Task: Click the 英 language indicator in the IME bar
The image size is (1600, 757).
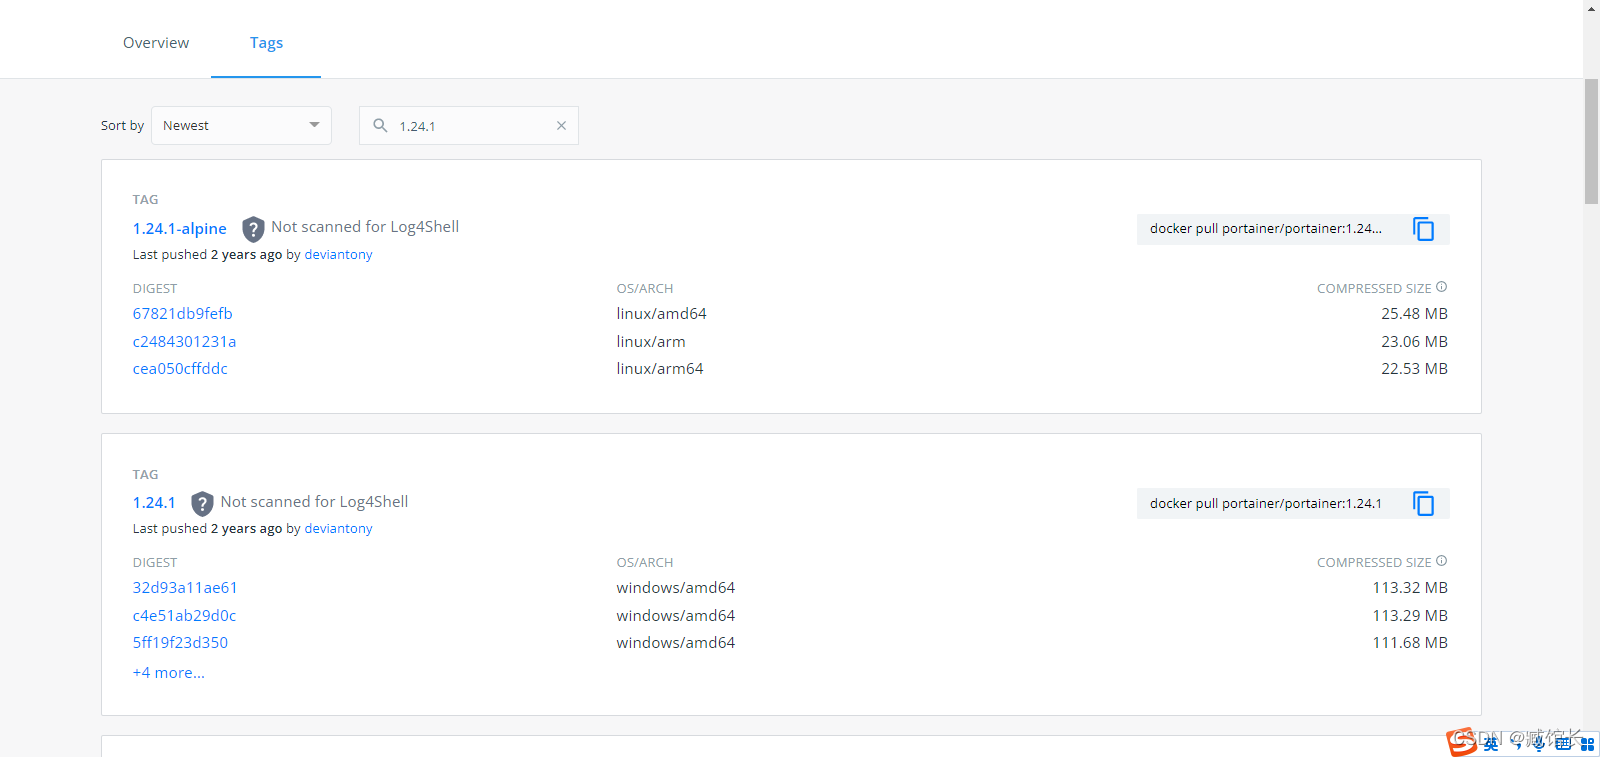Action: pyautogui.click(x=1491, y=744)
